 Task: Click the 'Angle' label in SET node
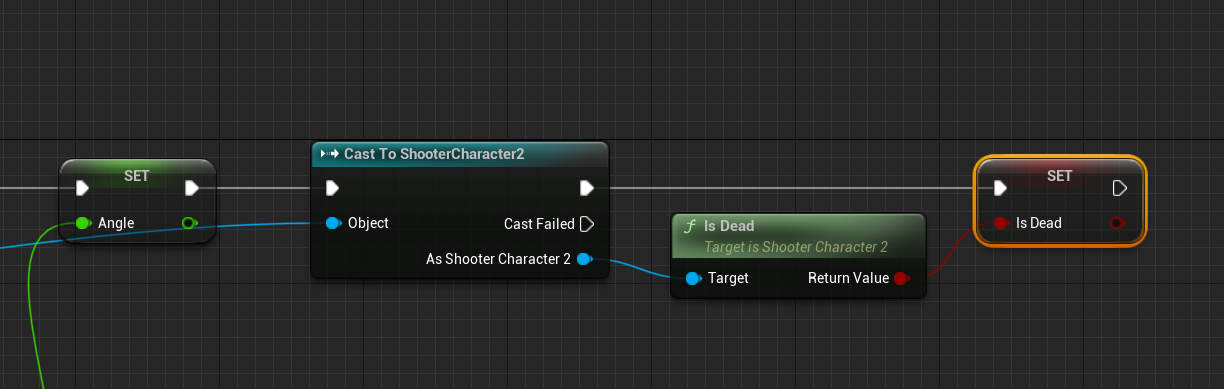(x=116, y=223)
